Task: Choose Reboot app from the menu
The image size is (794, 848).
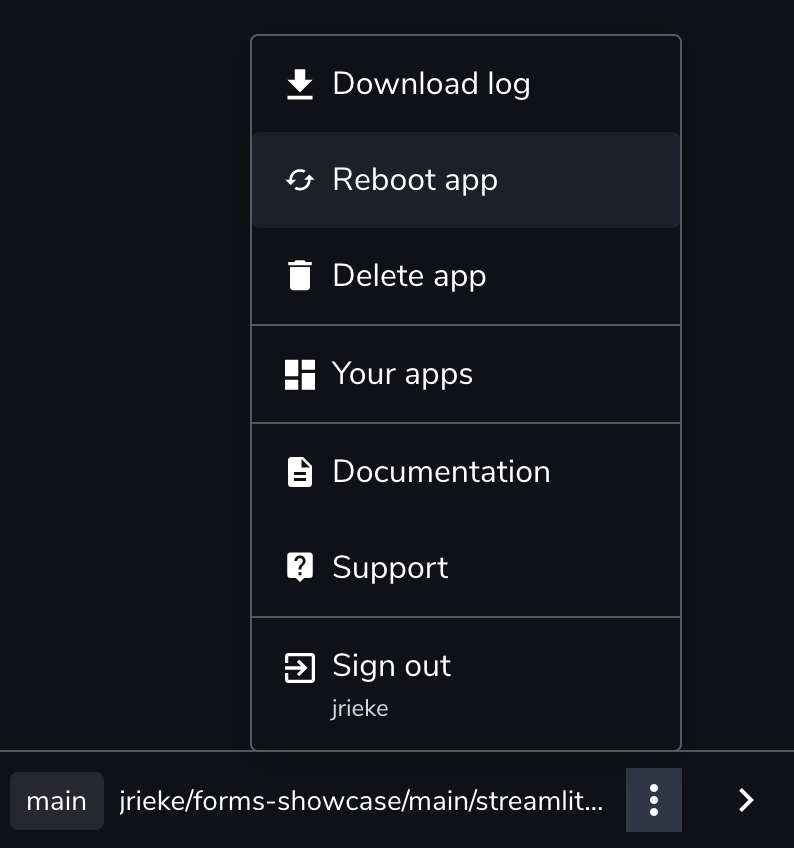Action: coord(415,180)
